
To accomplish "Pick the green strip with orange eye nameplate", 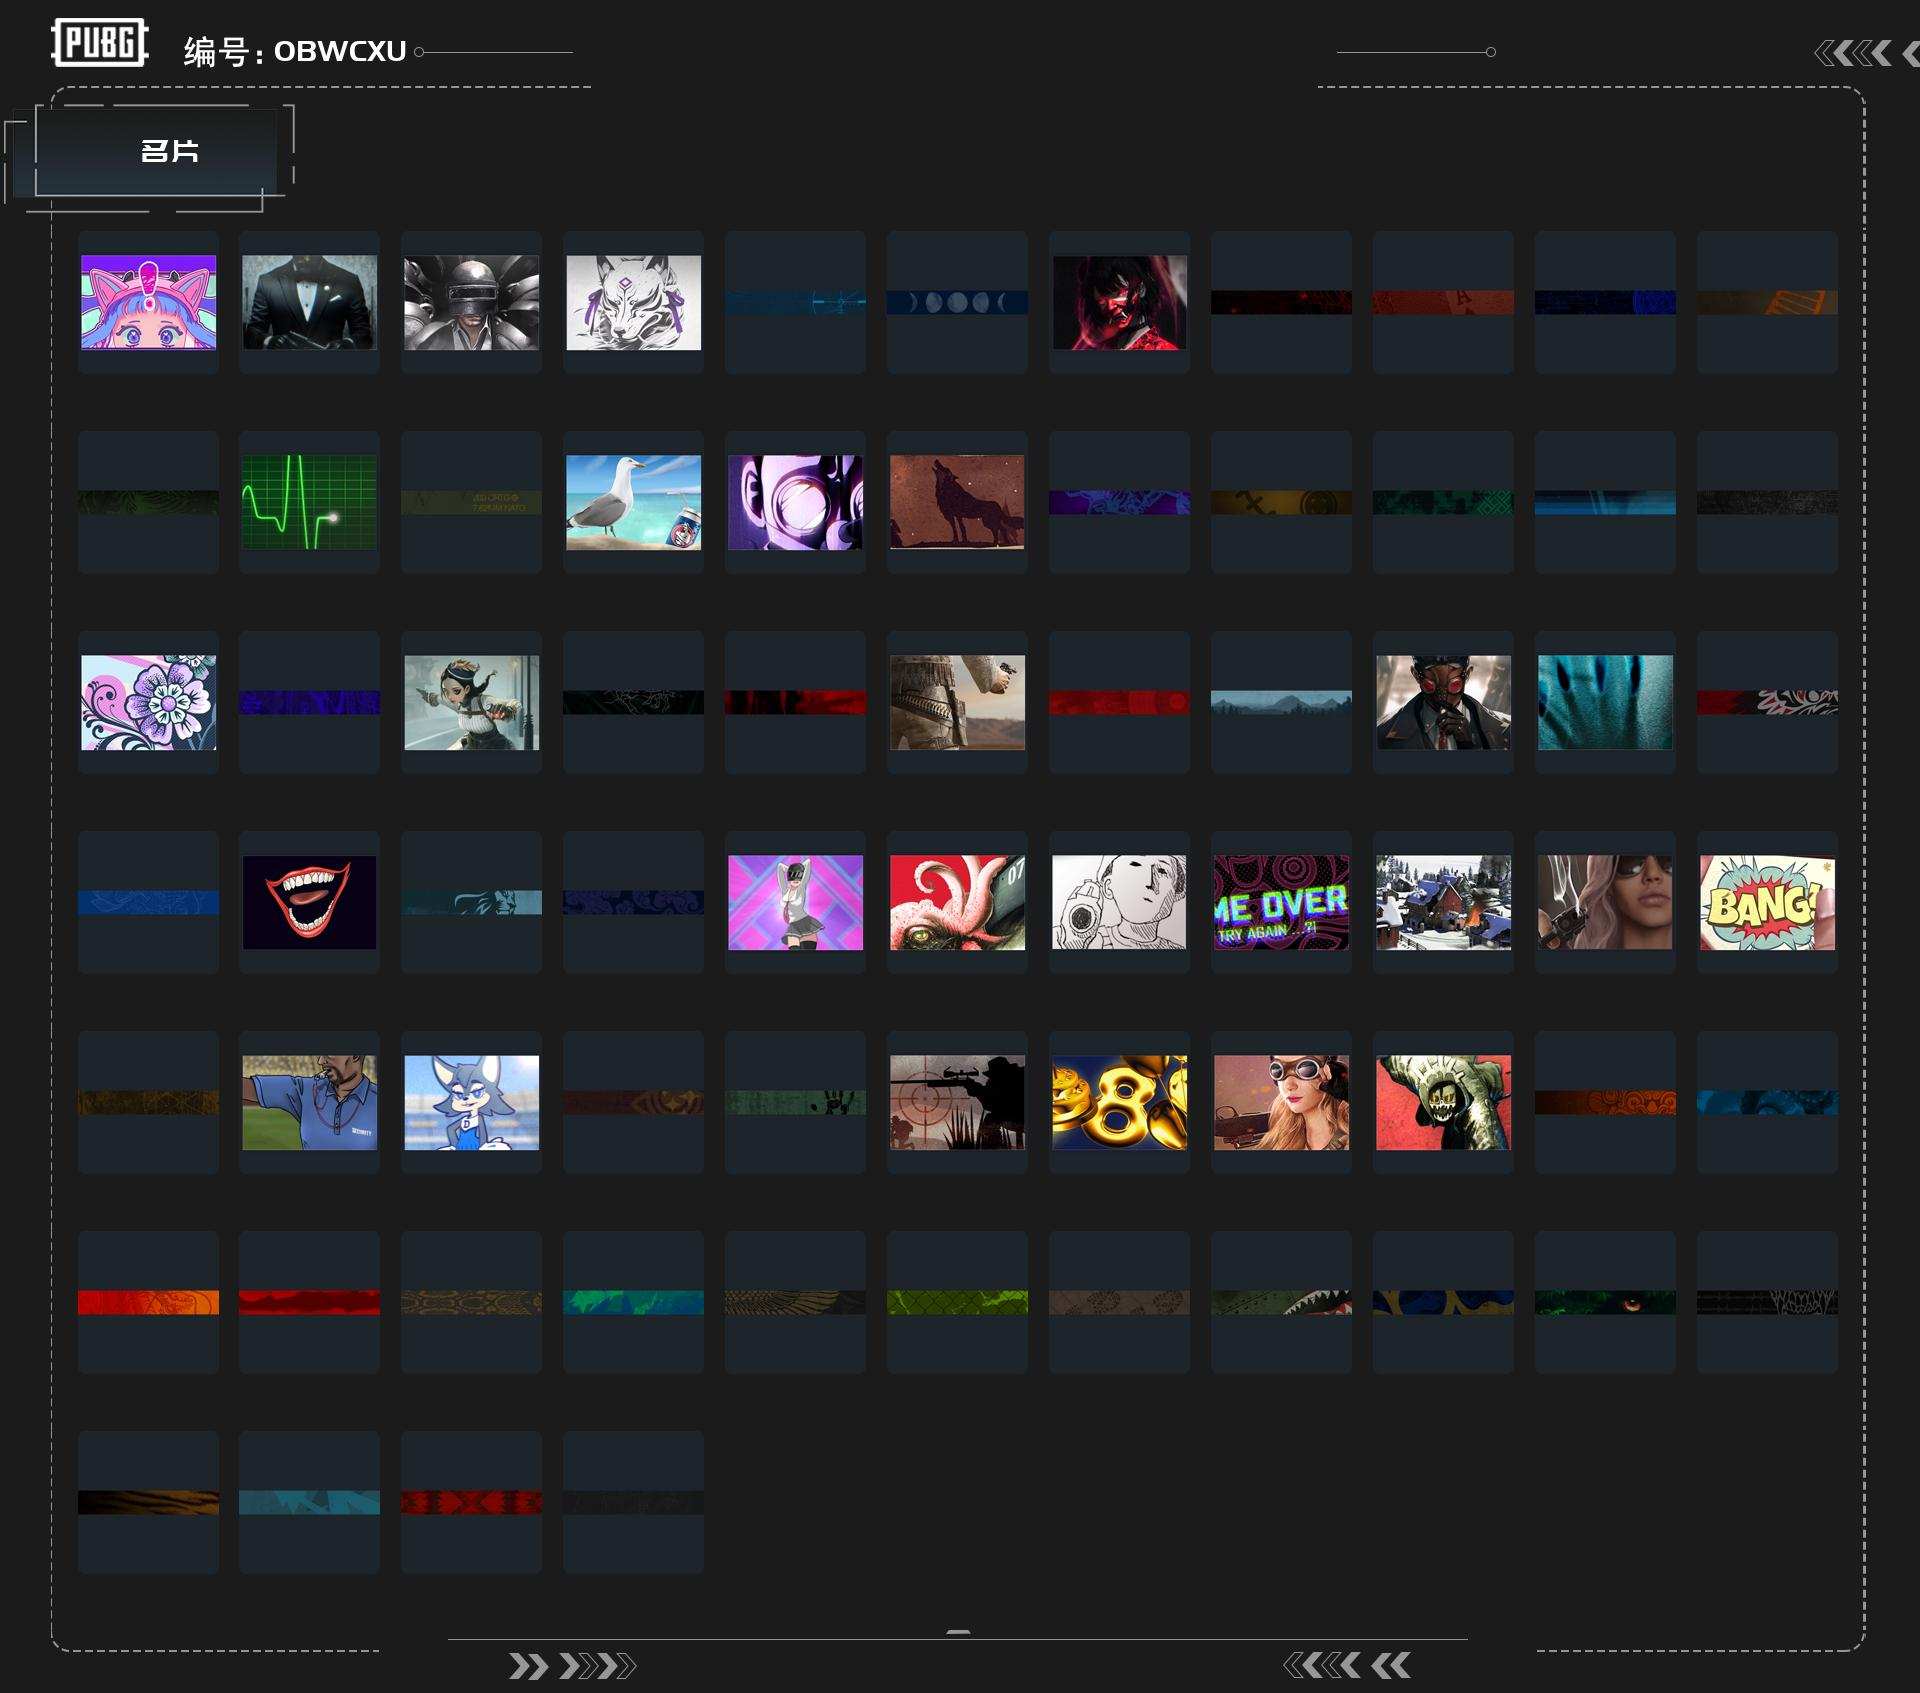I will coord(1605,1302).
